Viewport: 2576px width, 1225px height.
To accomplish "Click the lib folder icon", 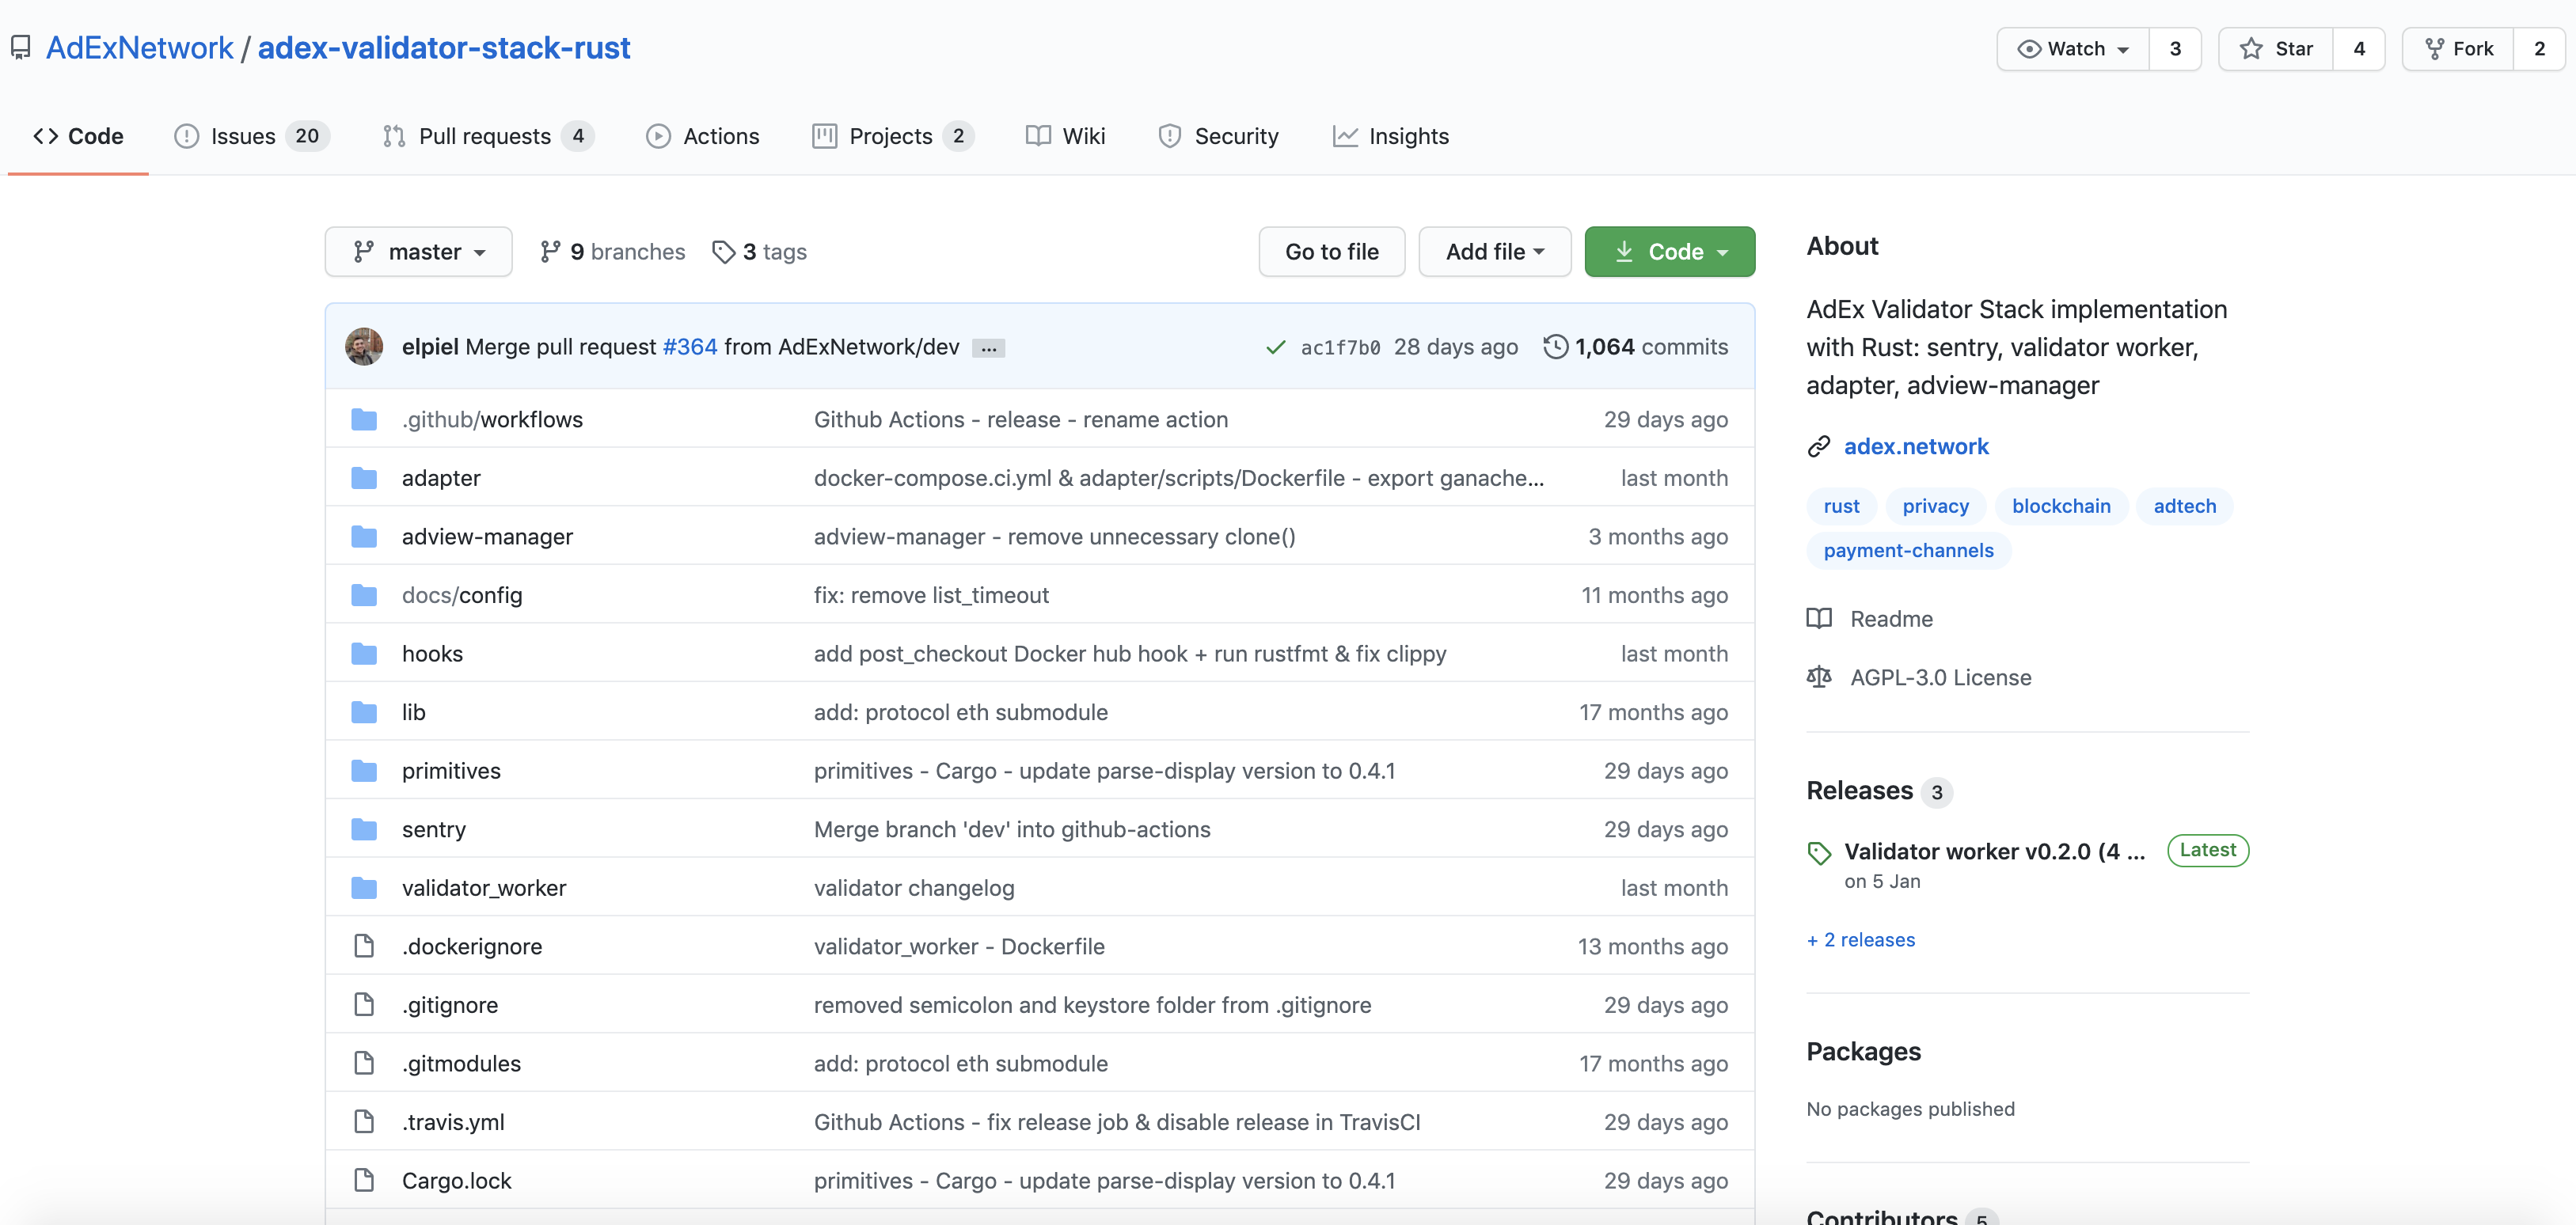I will pyautogui.click(x=364, y=712).
